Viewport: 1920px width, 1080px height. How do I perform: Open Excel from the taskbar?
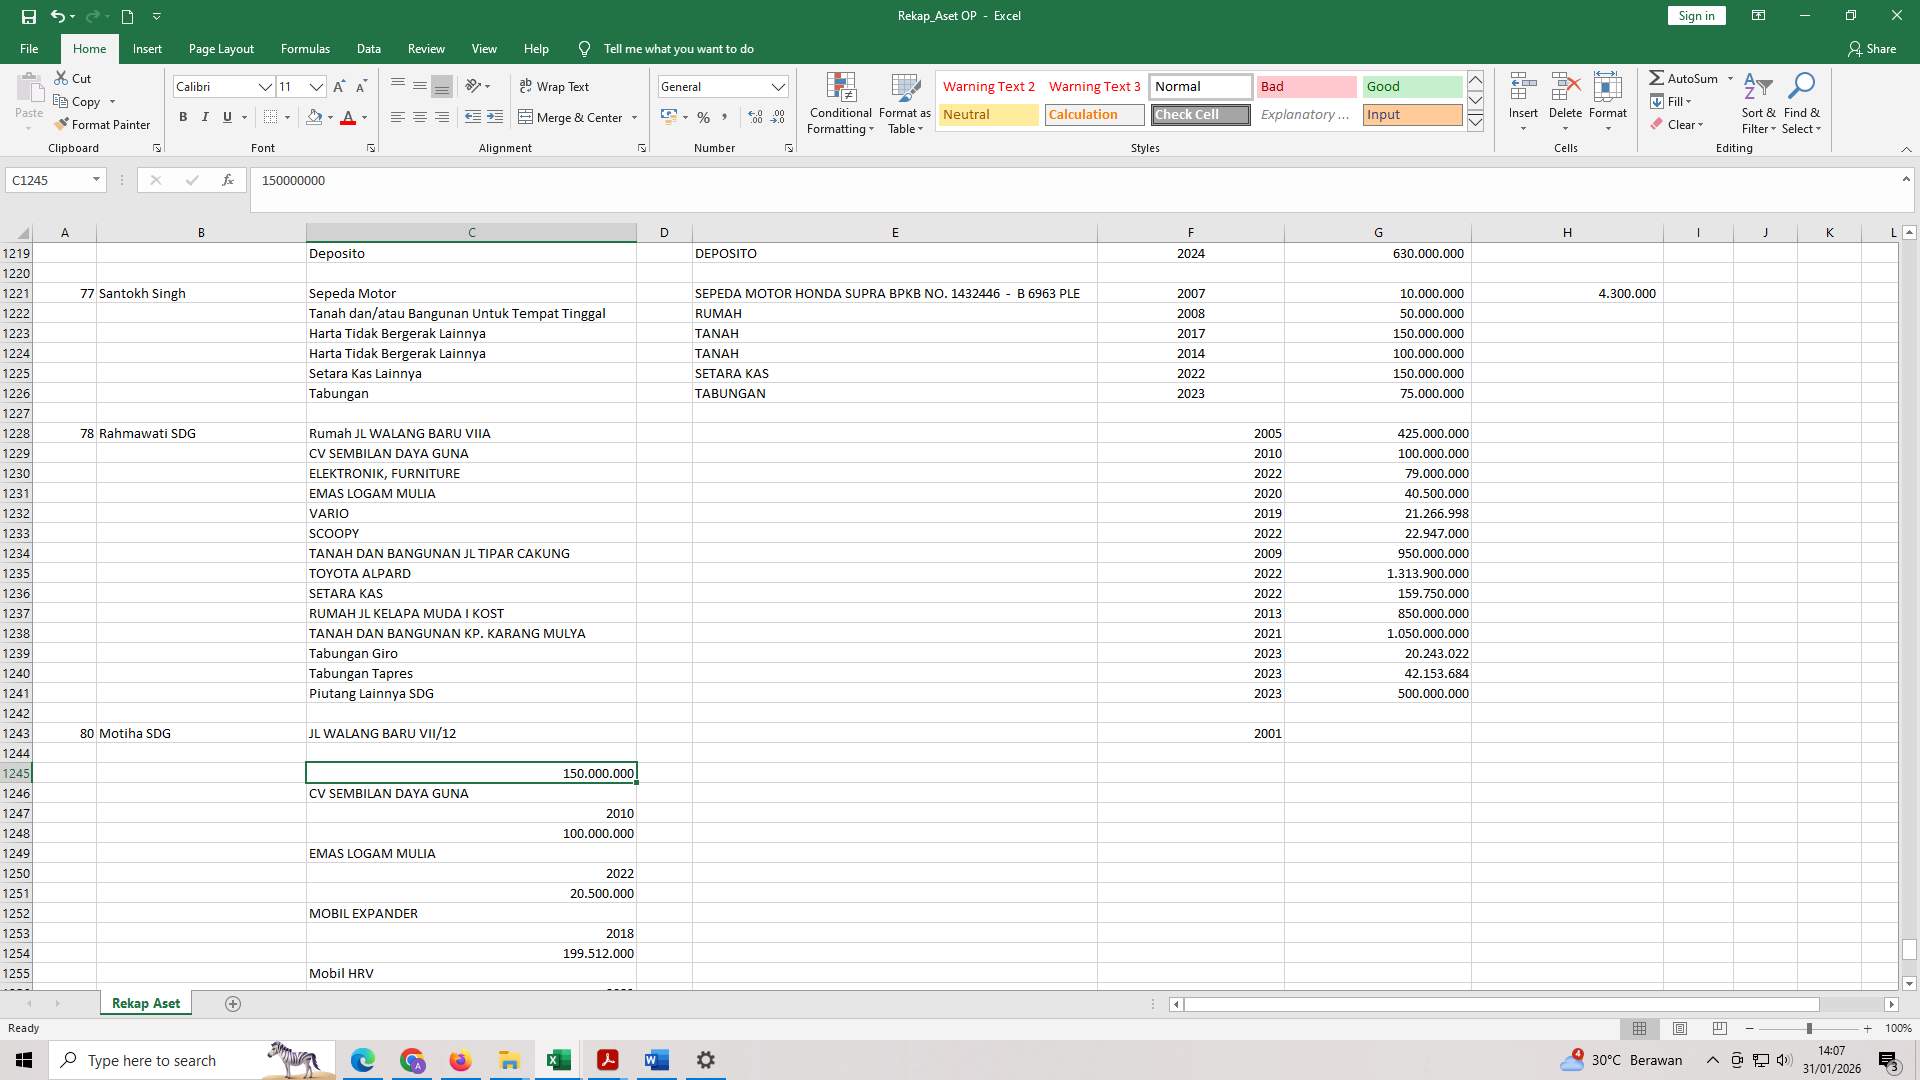point(557,1059)
